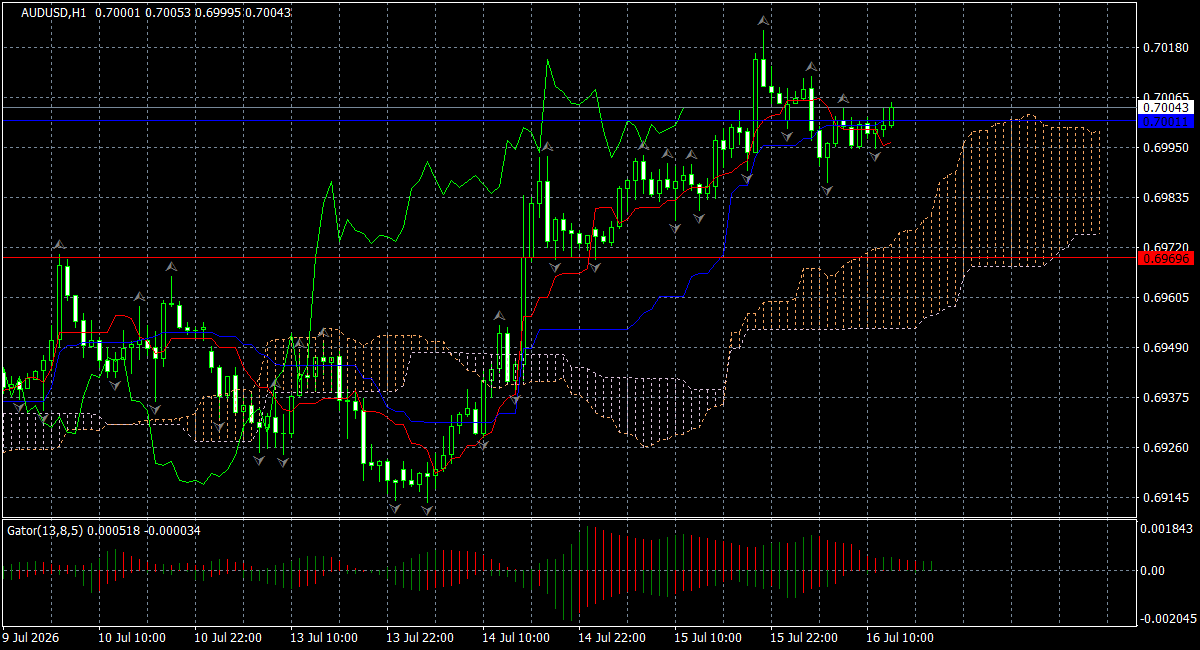Click the 10 Jul 22:00 time label
The height and width of the screenshot is (650, 1200).
(x=227, y=637)
